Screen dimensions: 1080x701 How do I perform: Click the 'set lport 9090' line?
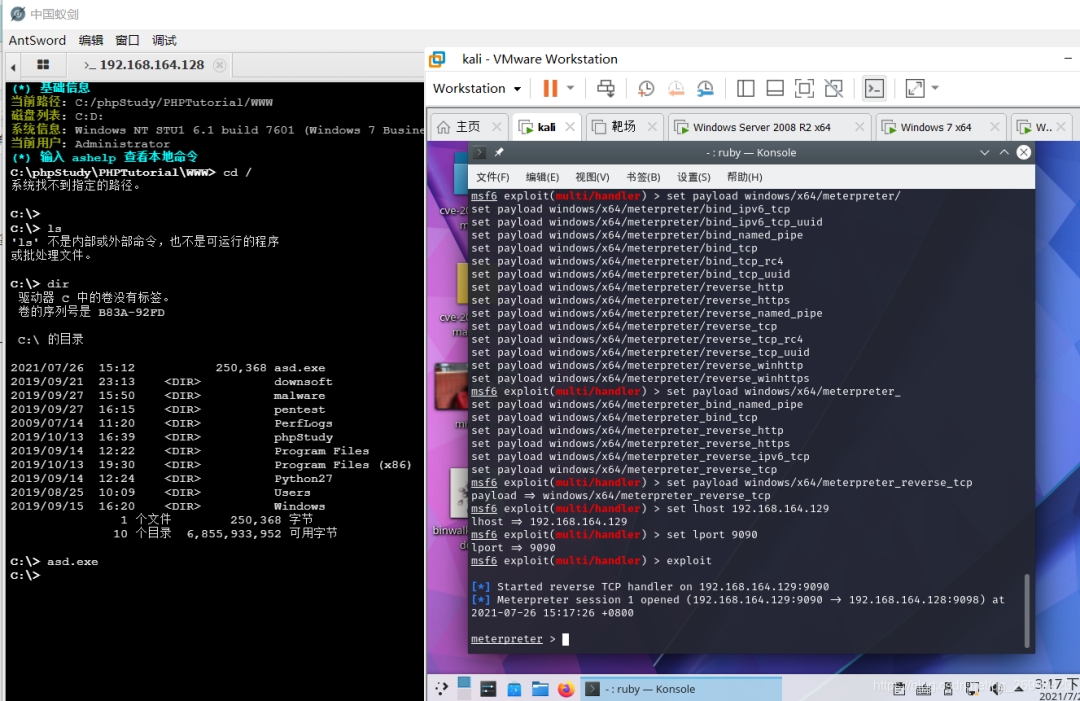click(712, 534)
